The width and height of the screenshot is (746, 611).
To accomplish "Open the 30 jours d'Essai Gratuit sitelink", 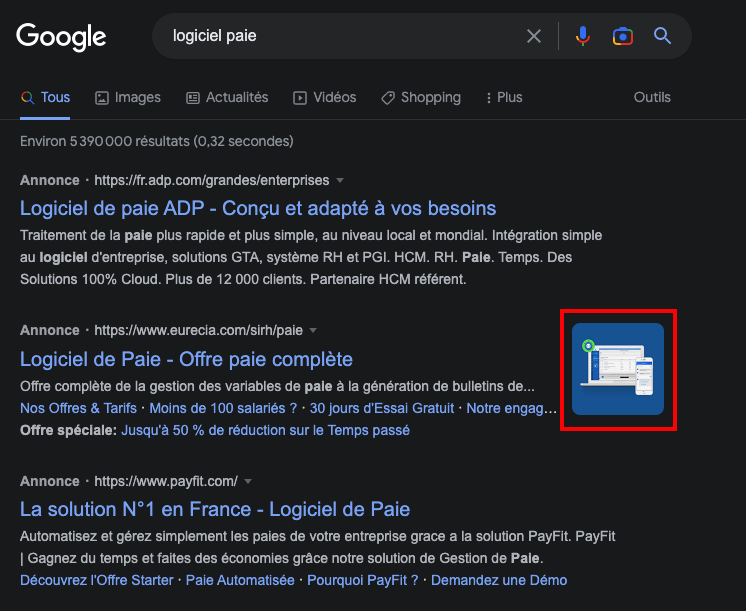I will 382,408.
